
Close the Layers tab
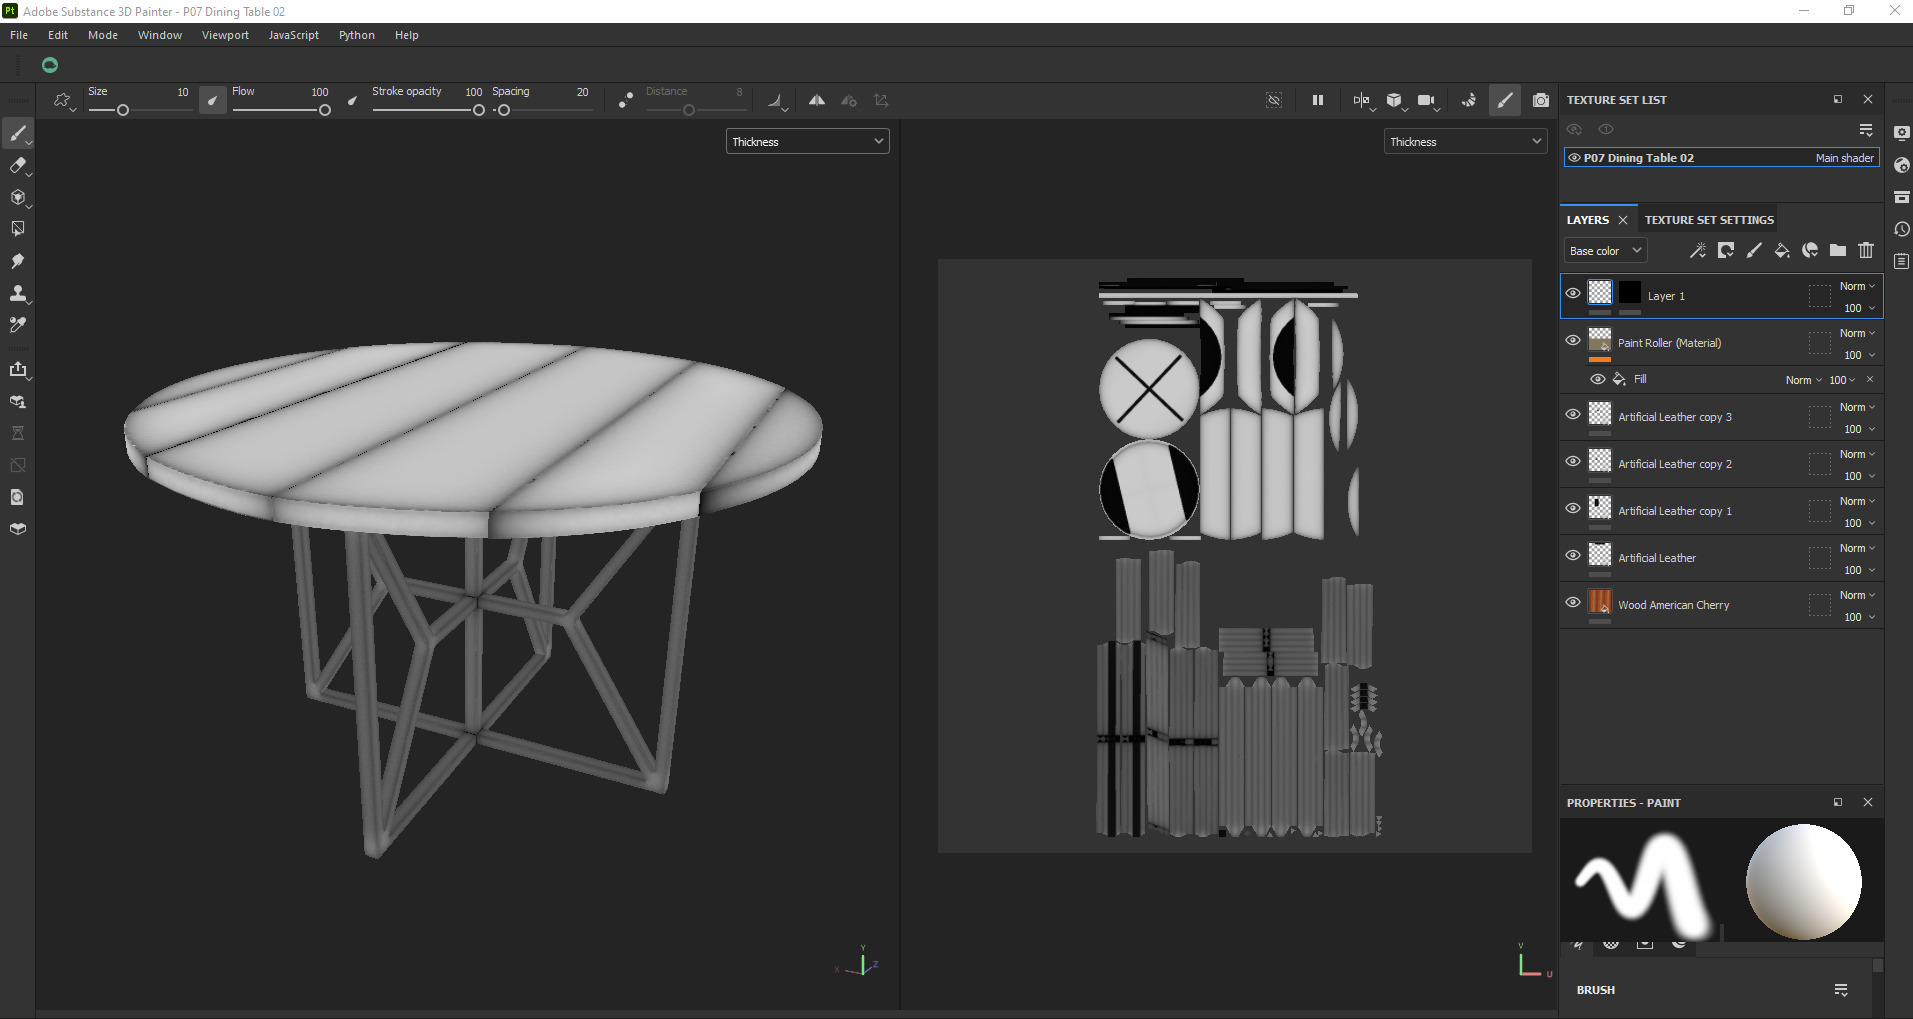(1623, 220)
